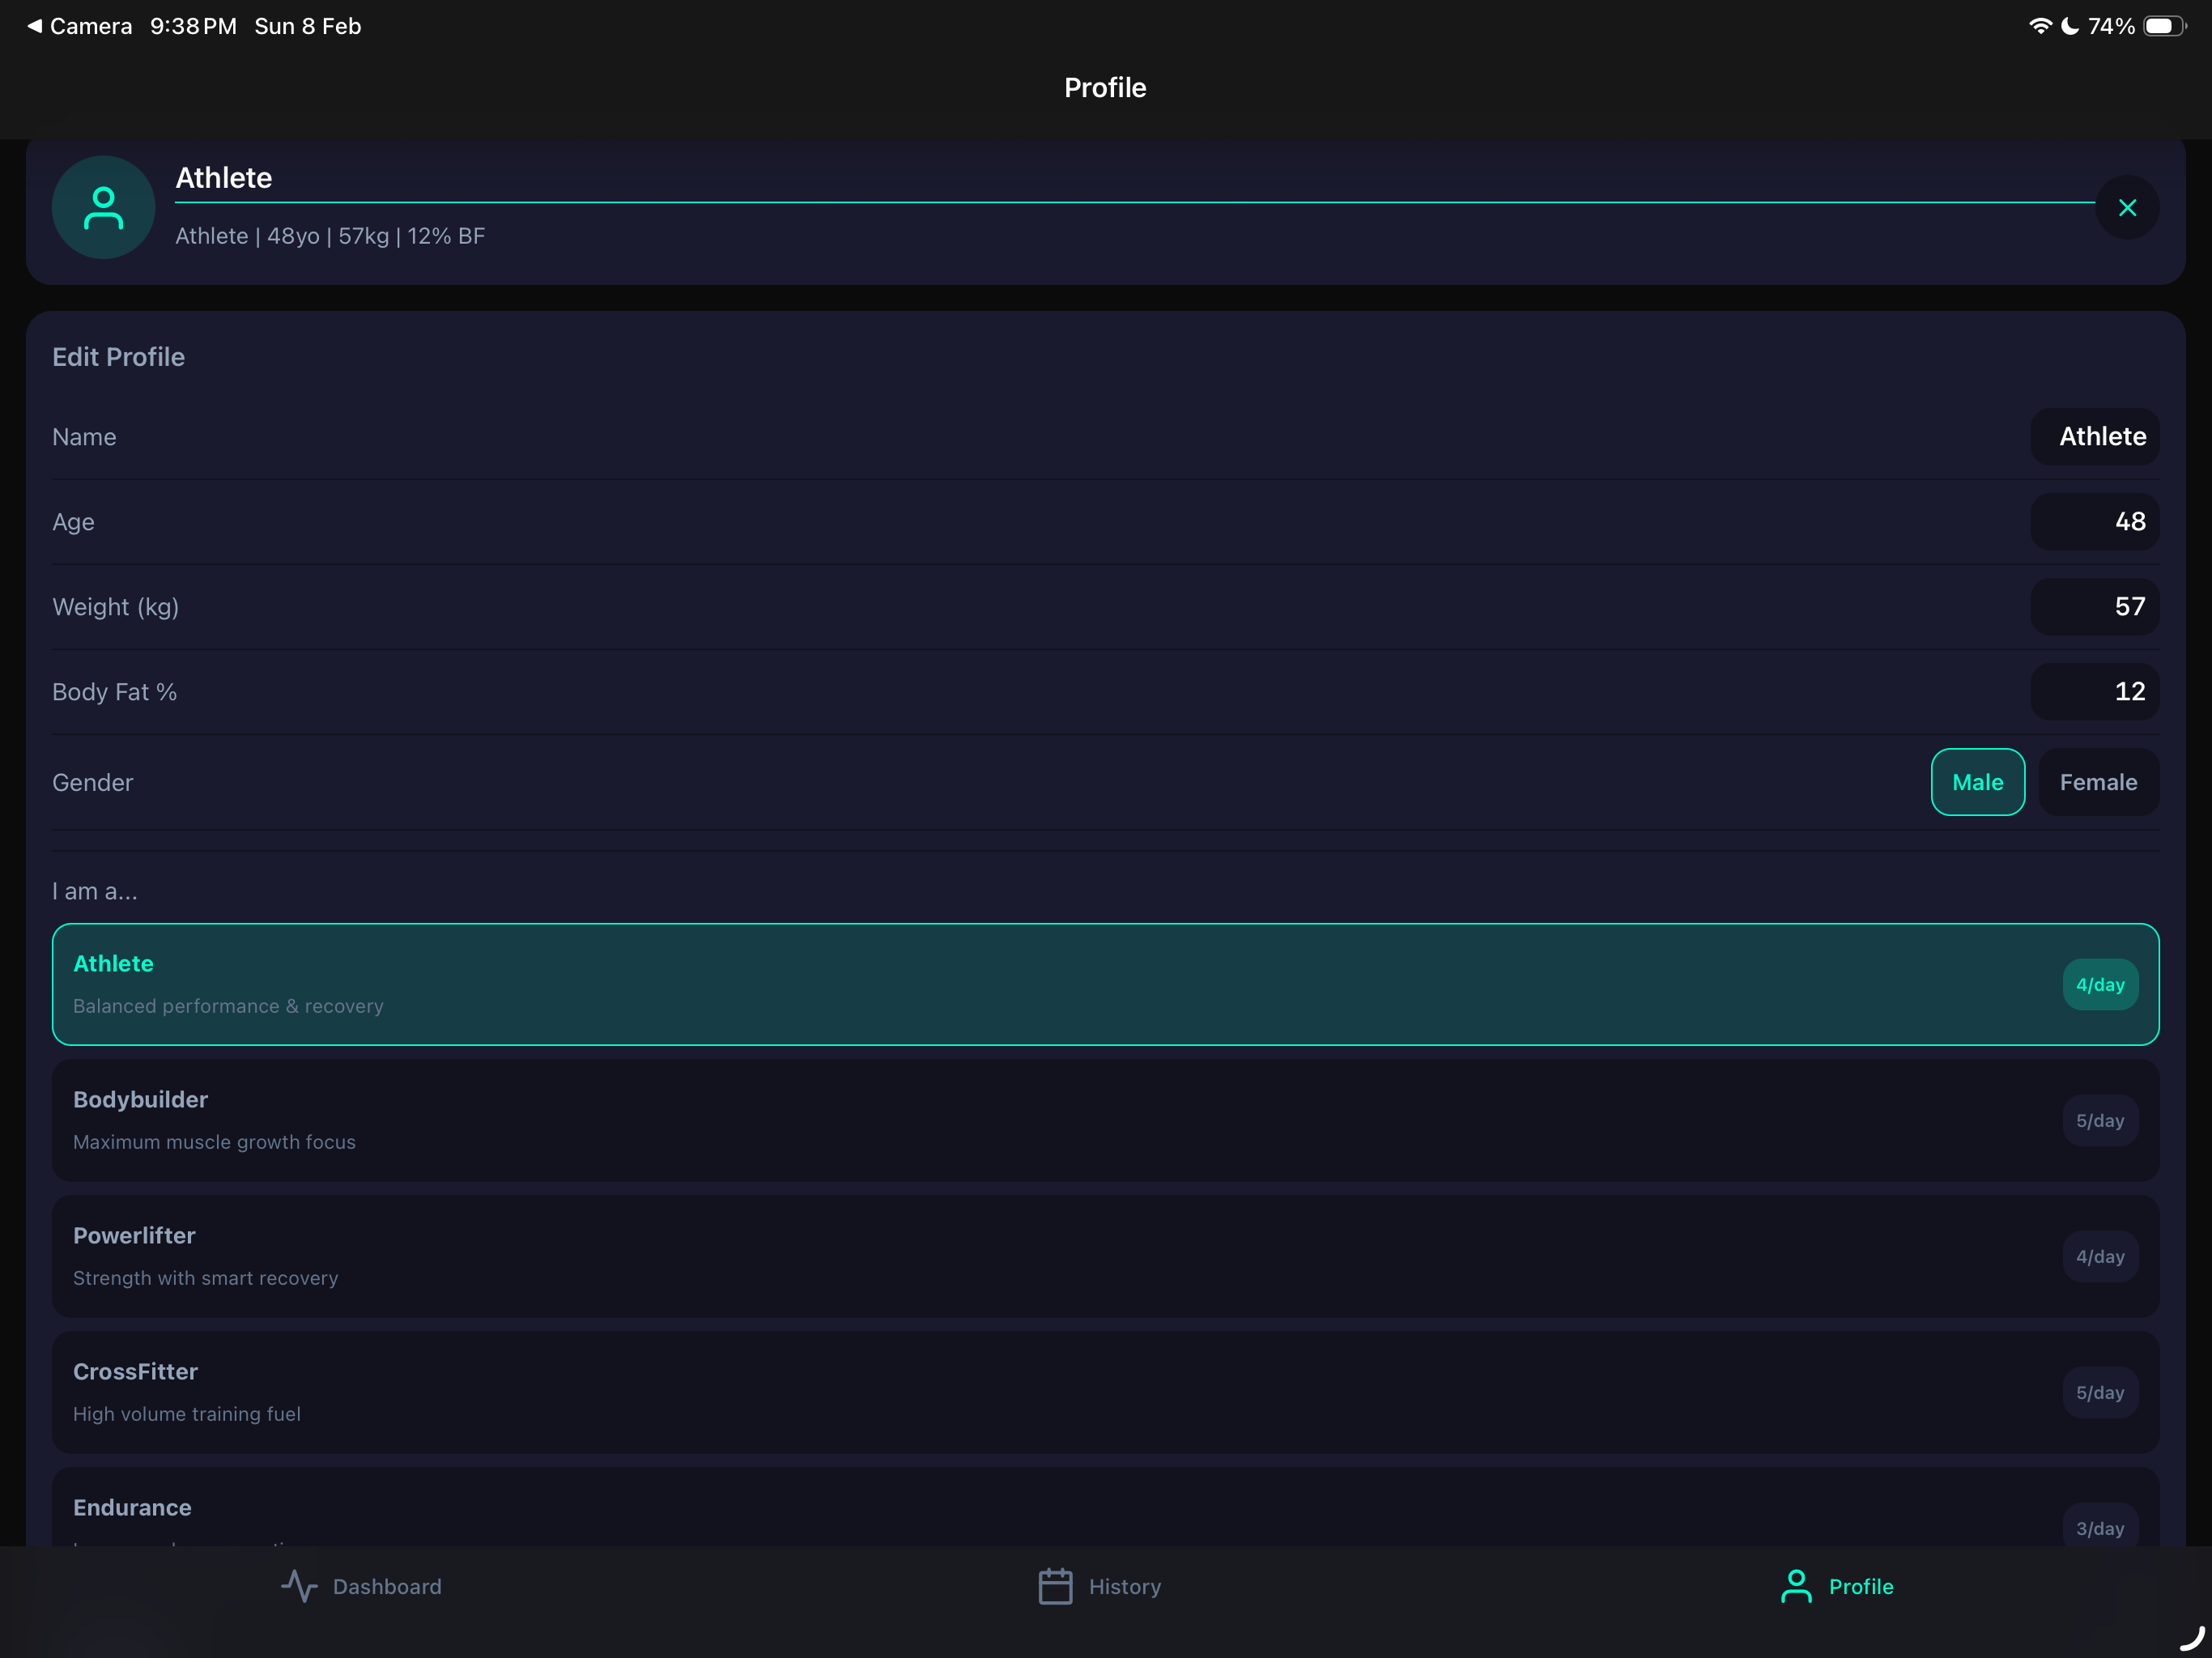
Task: Tap the Wi-Fi status icon
Action: [x=2040, y=26]
